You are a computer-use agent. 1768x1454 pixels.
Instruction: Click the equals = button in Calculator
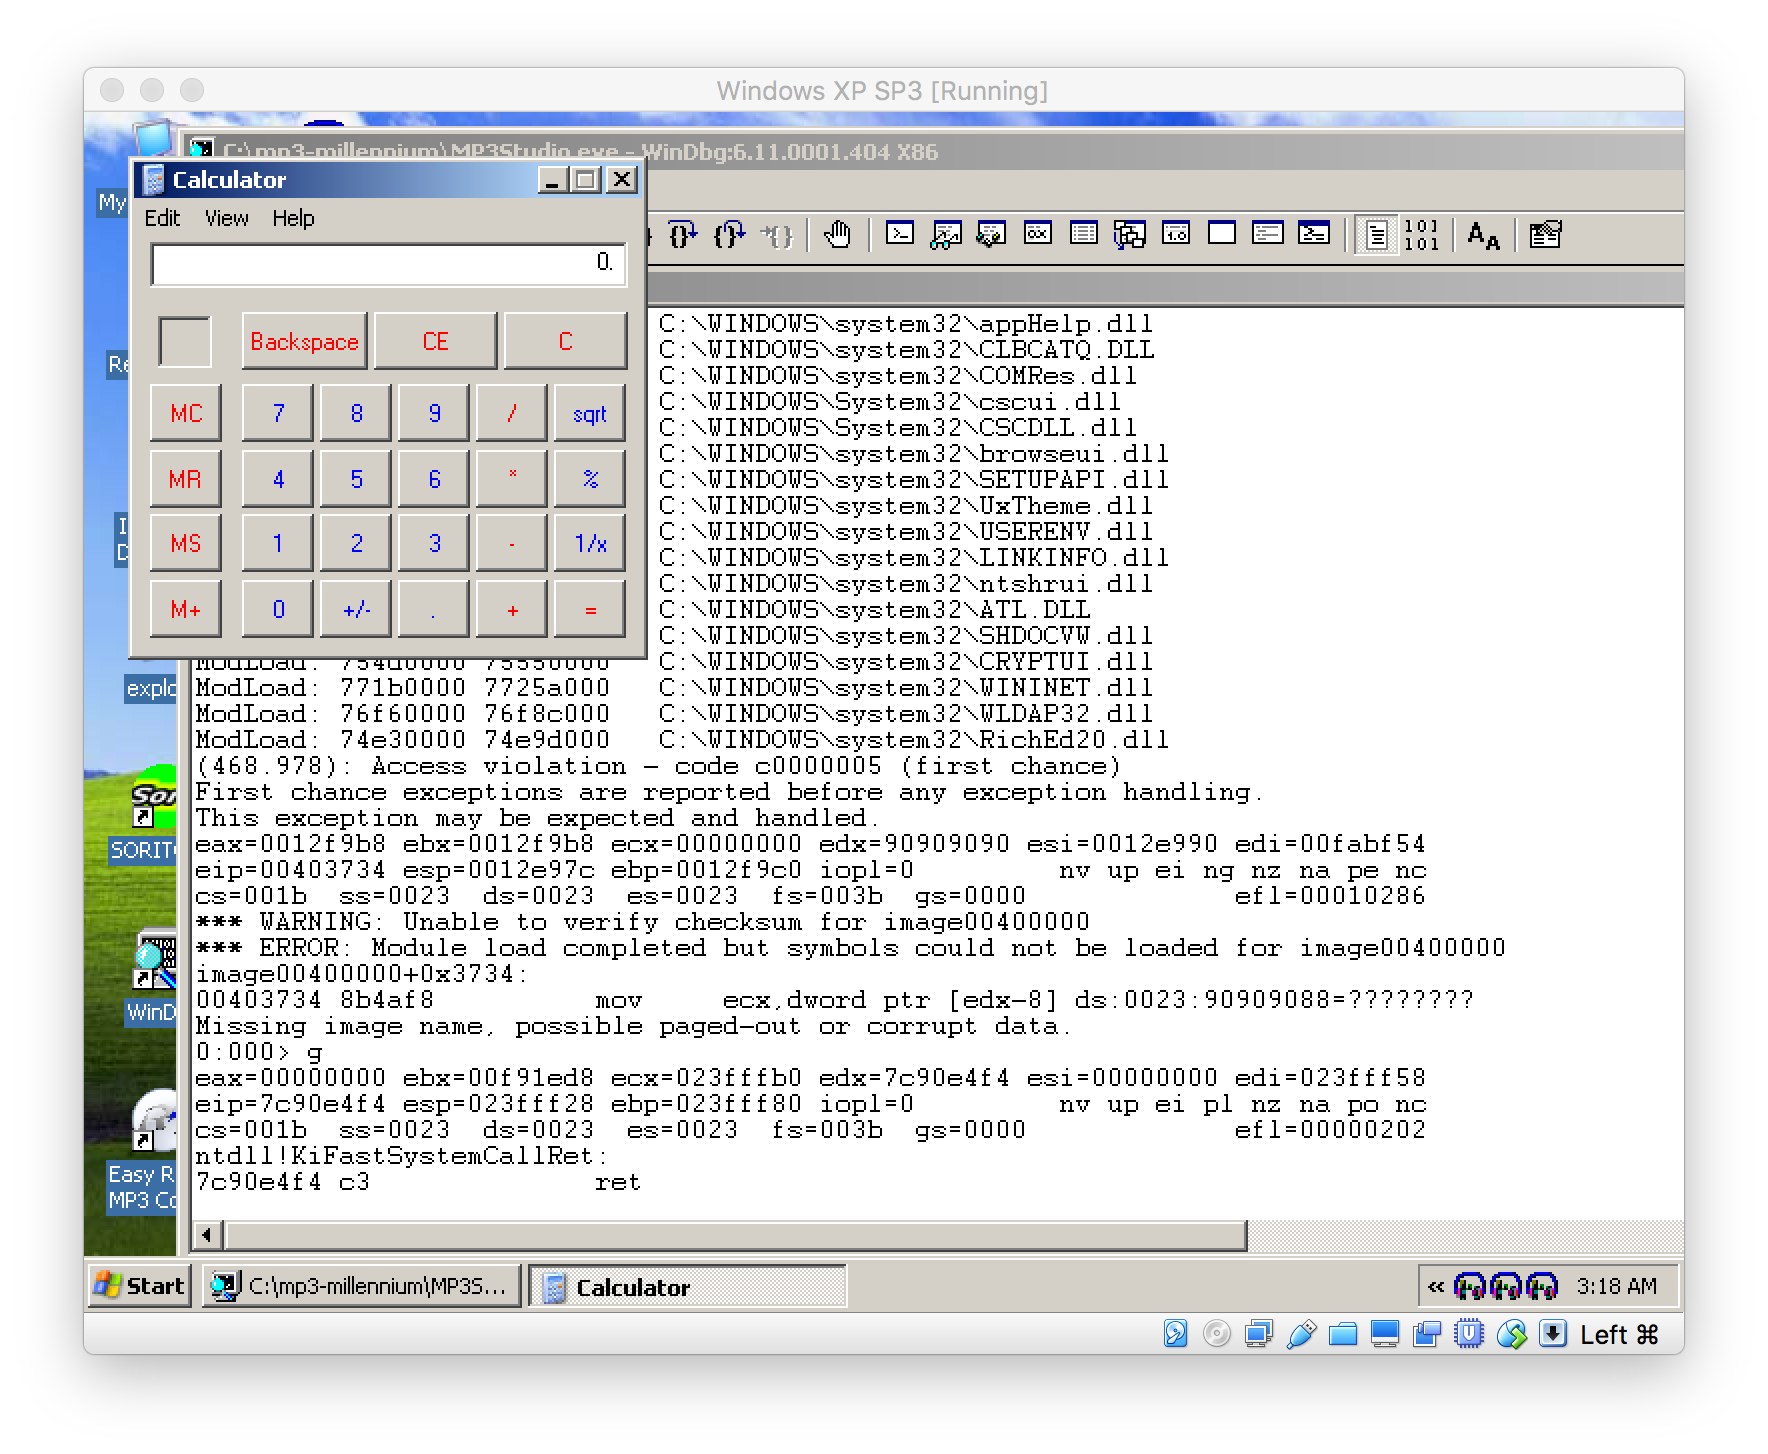click(590, 609)
